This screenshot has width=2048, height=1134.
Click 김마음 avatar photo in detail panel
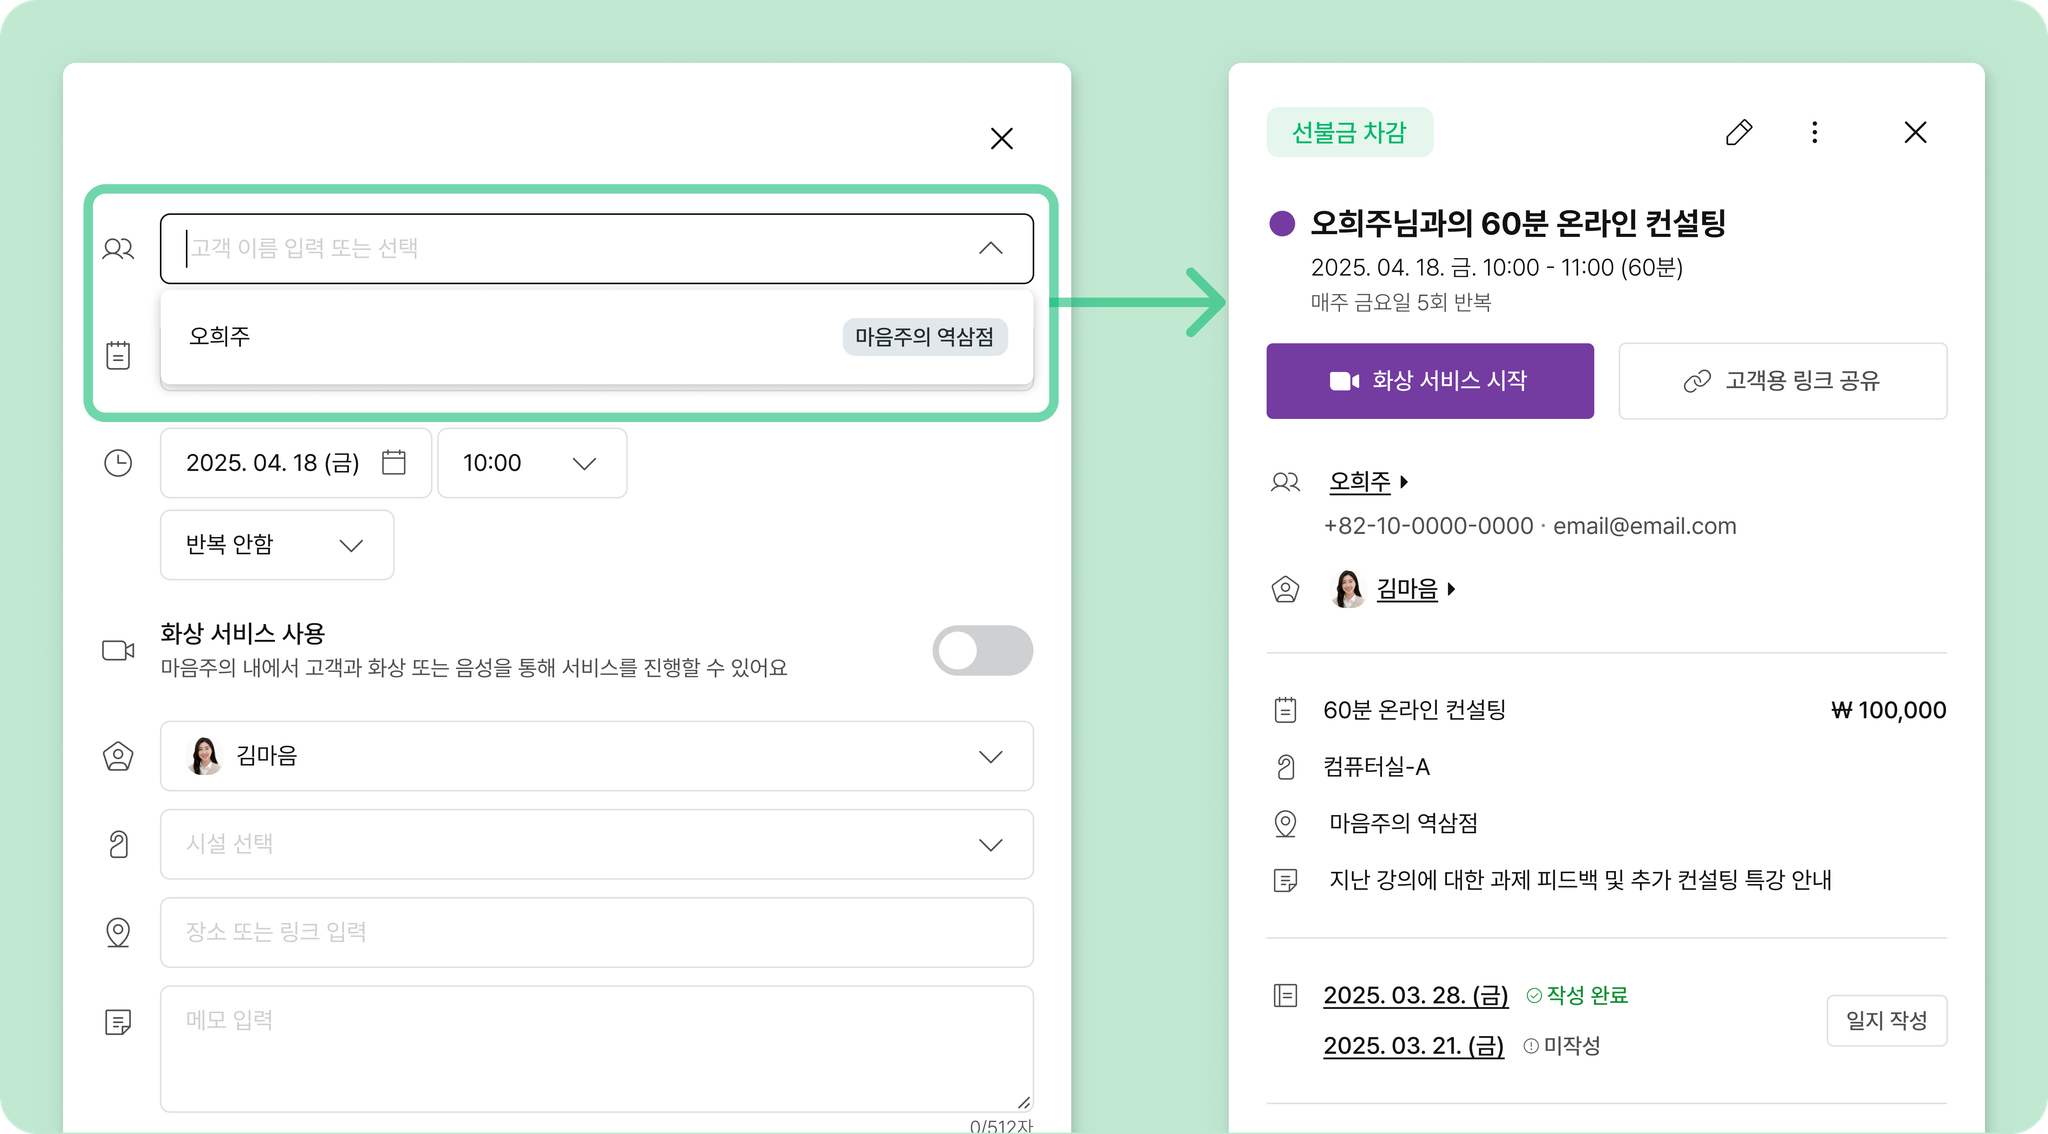(1348, 589)
